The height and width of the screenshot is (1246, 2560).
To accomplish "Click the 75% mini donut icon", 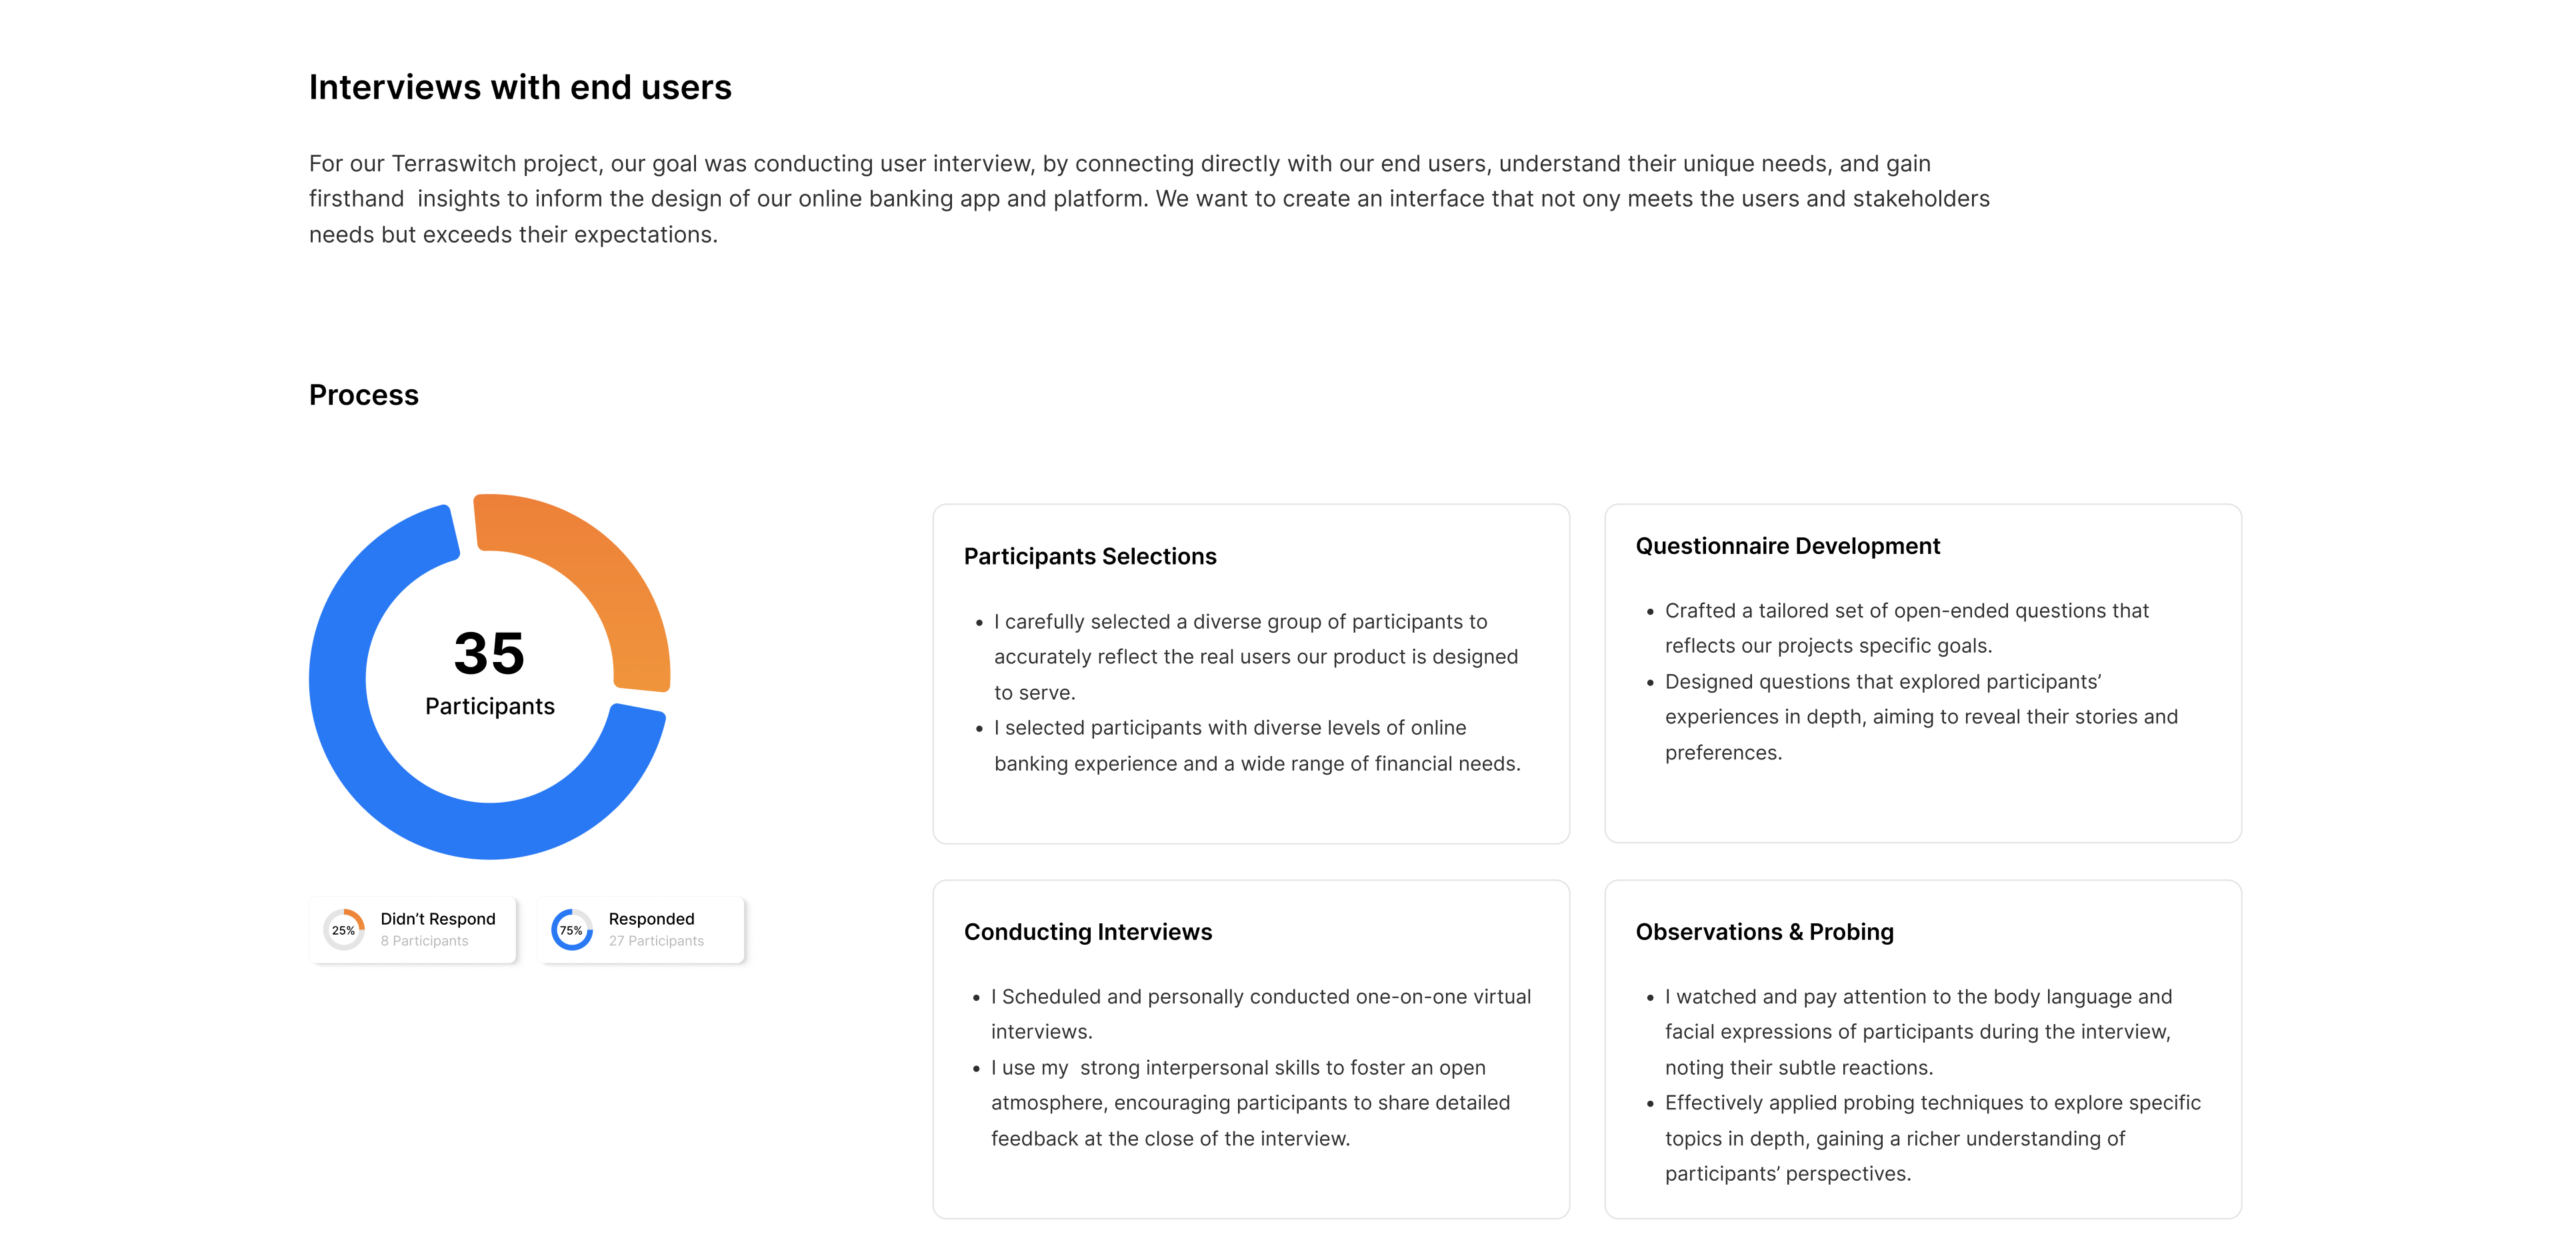I will pyautogui.click(x=571, y=930).
